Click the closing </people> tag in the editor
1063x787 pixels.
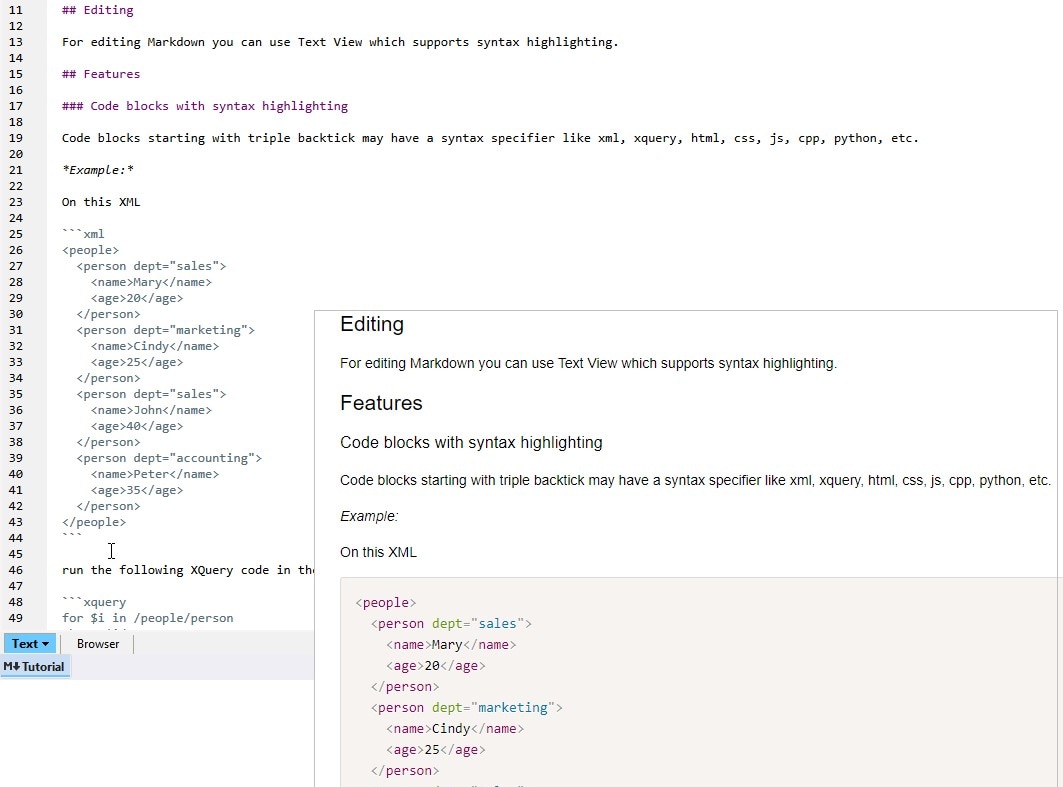pos(94,522)
